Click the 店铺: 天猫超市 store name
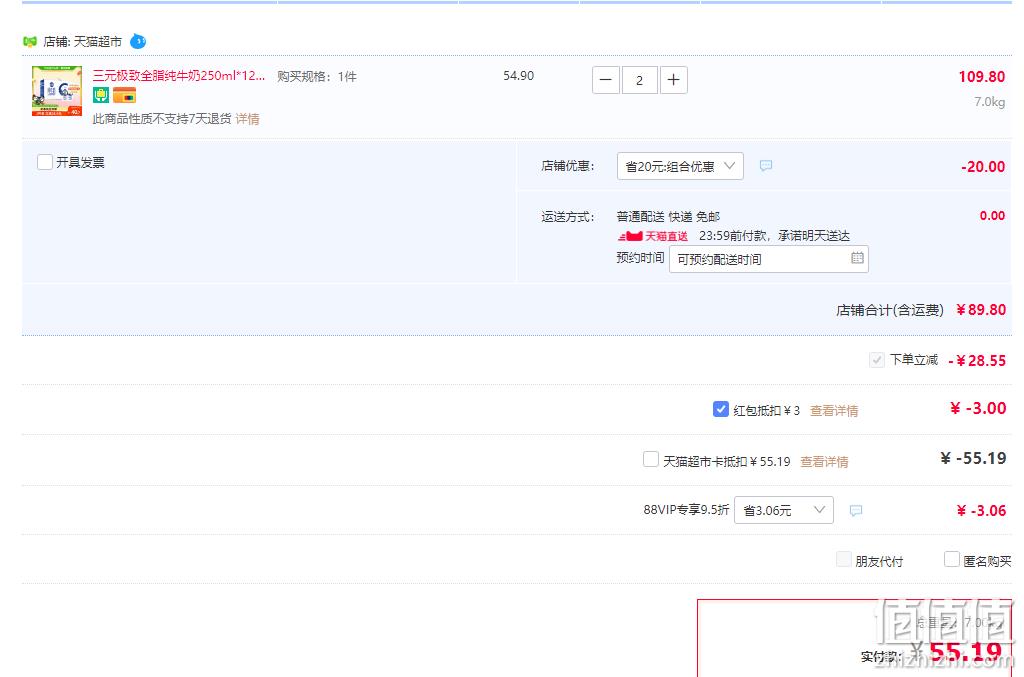The width and height of the screenshot is (1024, 677). point(82,42)
